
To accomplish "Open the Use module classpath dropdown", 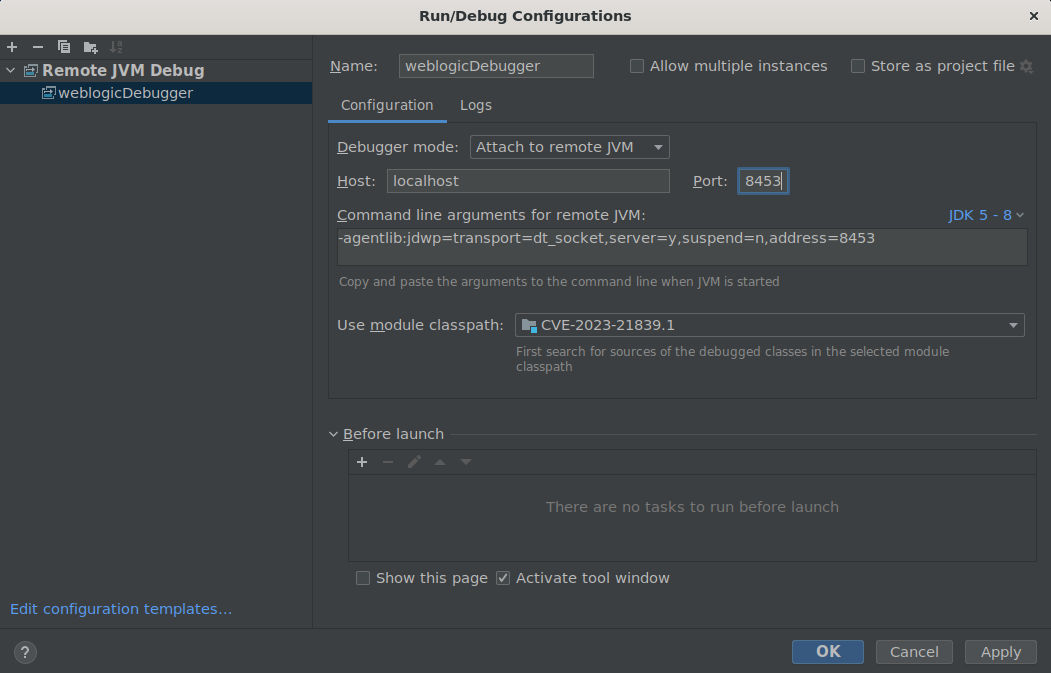I will click(769, 325).
